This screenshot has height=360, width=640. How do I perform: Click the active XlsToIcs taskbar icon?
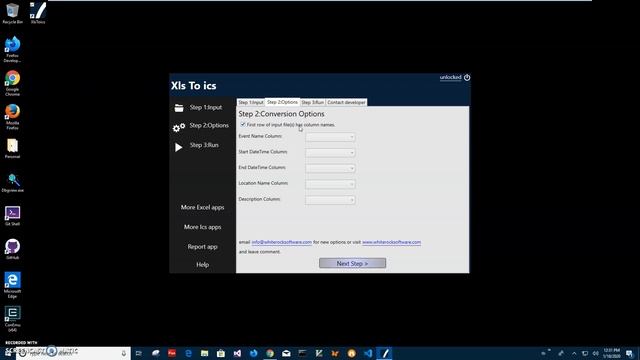(x=384, y=353)
